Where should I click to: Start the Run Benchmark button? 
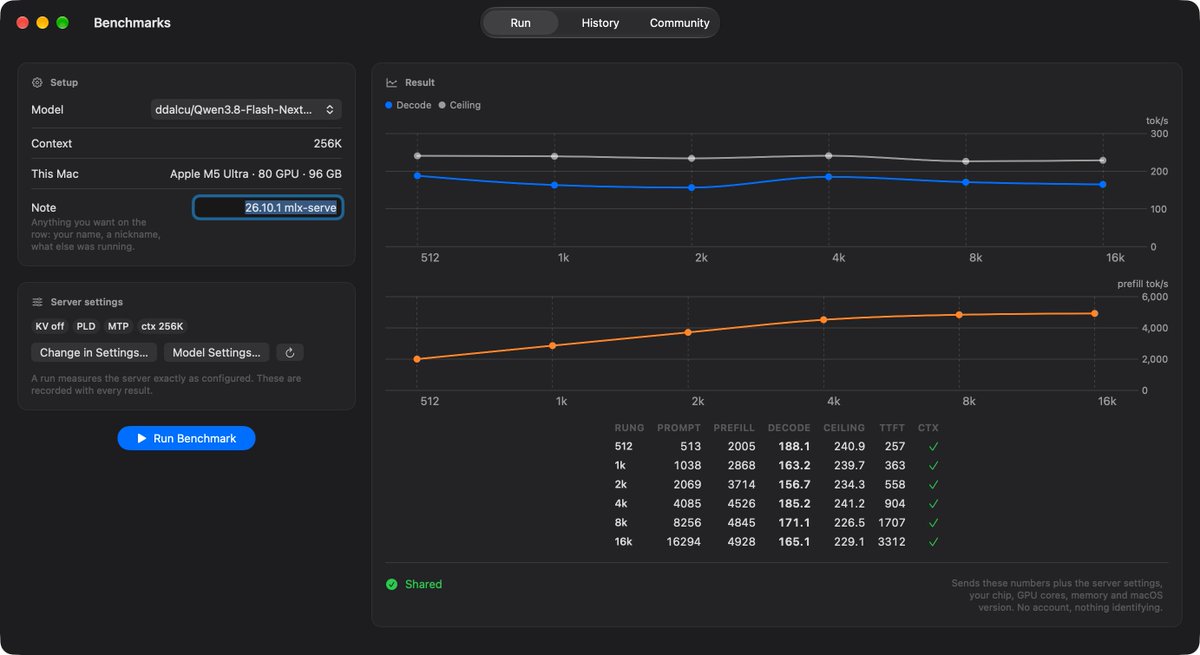pyautogui.click(x=186, y=438)
